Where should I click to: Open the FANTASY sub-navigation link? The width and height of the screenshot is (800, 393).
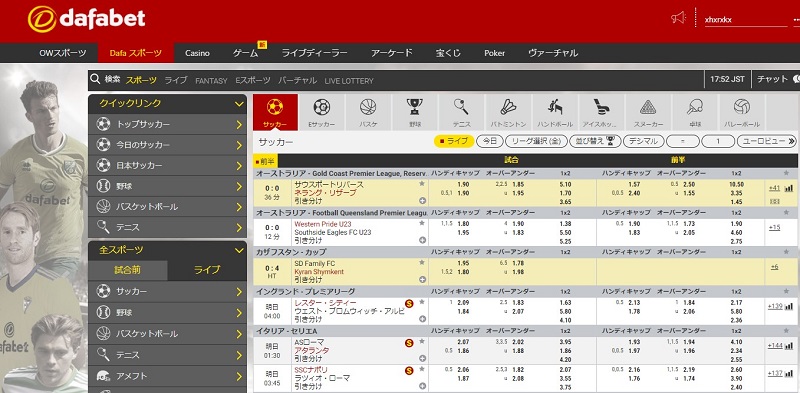[211, 80]
